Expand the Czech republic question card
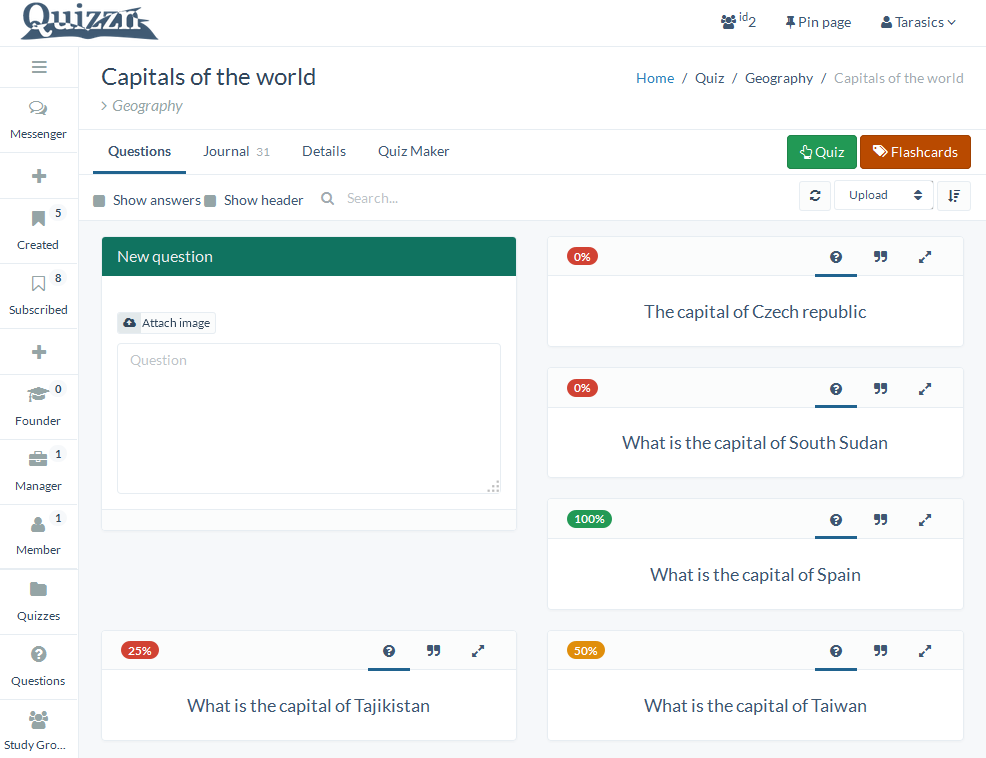986x758 pixels. click(x=925, y=257)
